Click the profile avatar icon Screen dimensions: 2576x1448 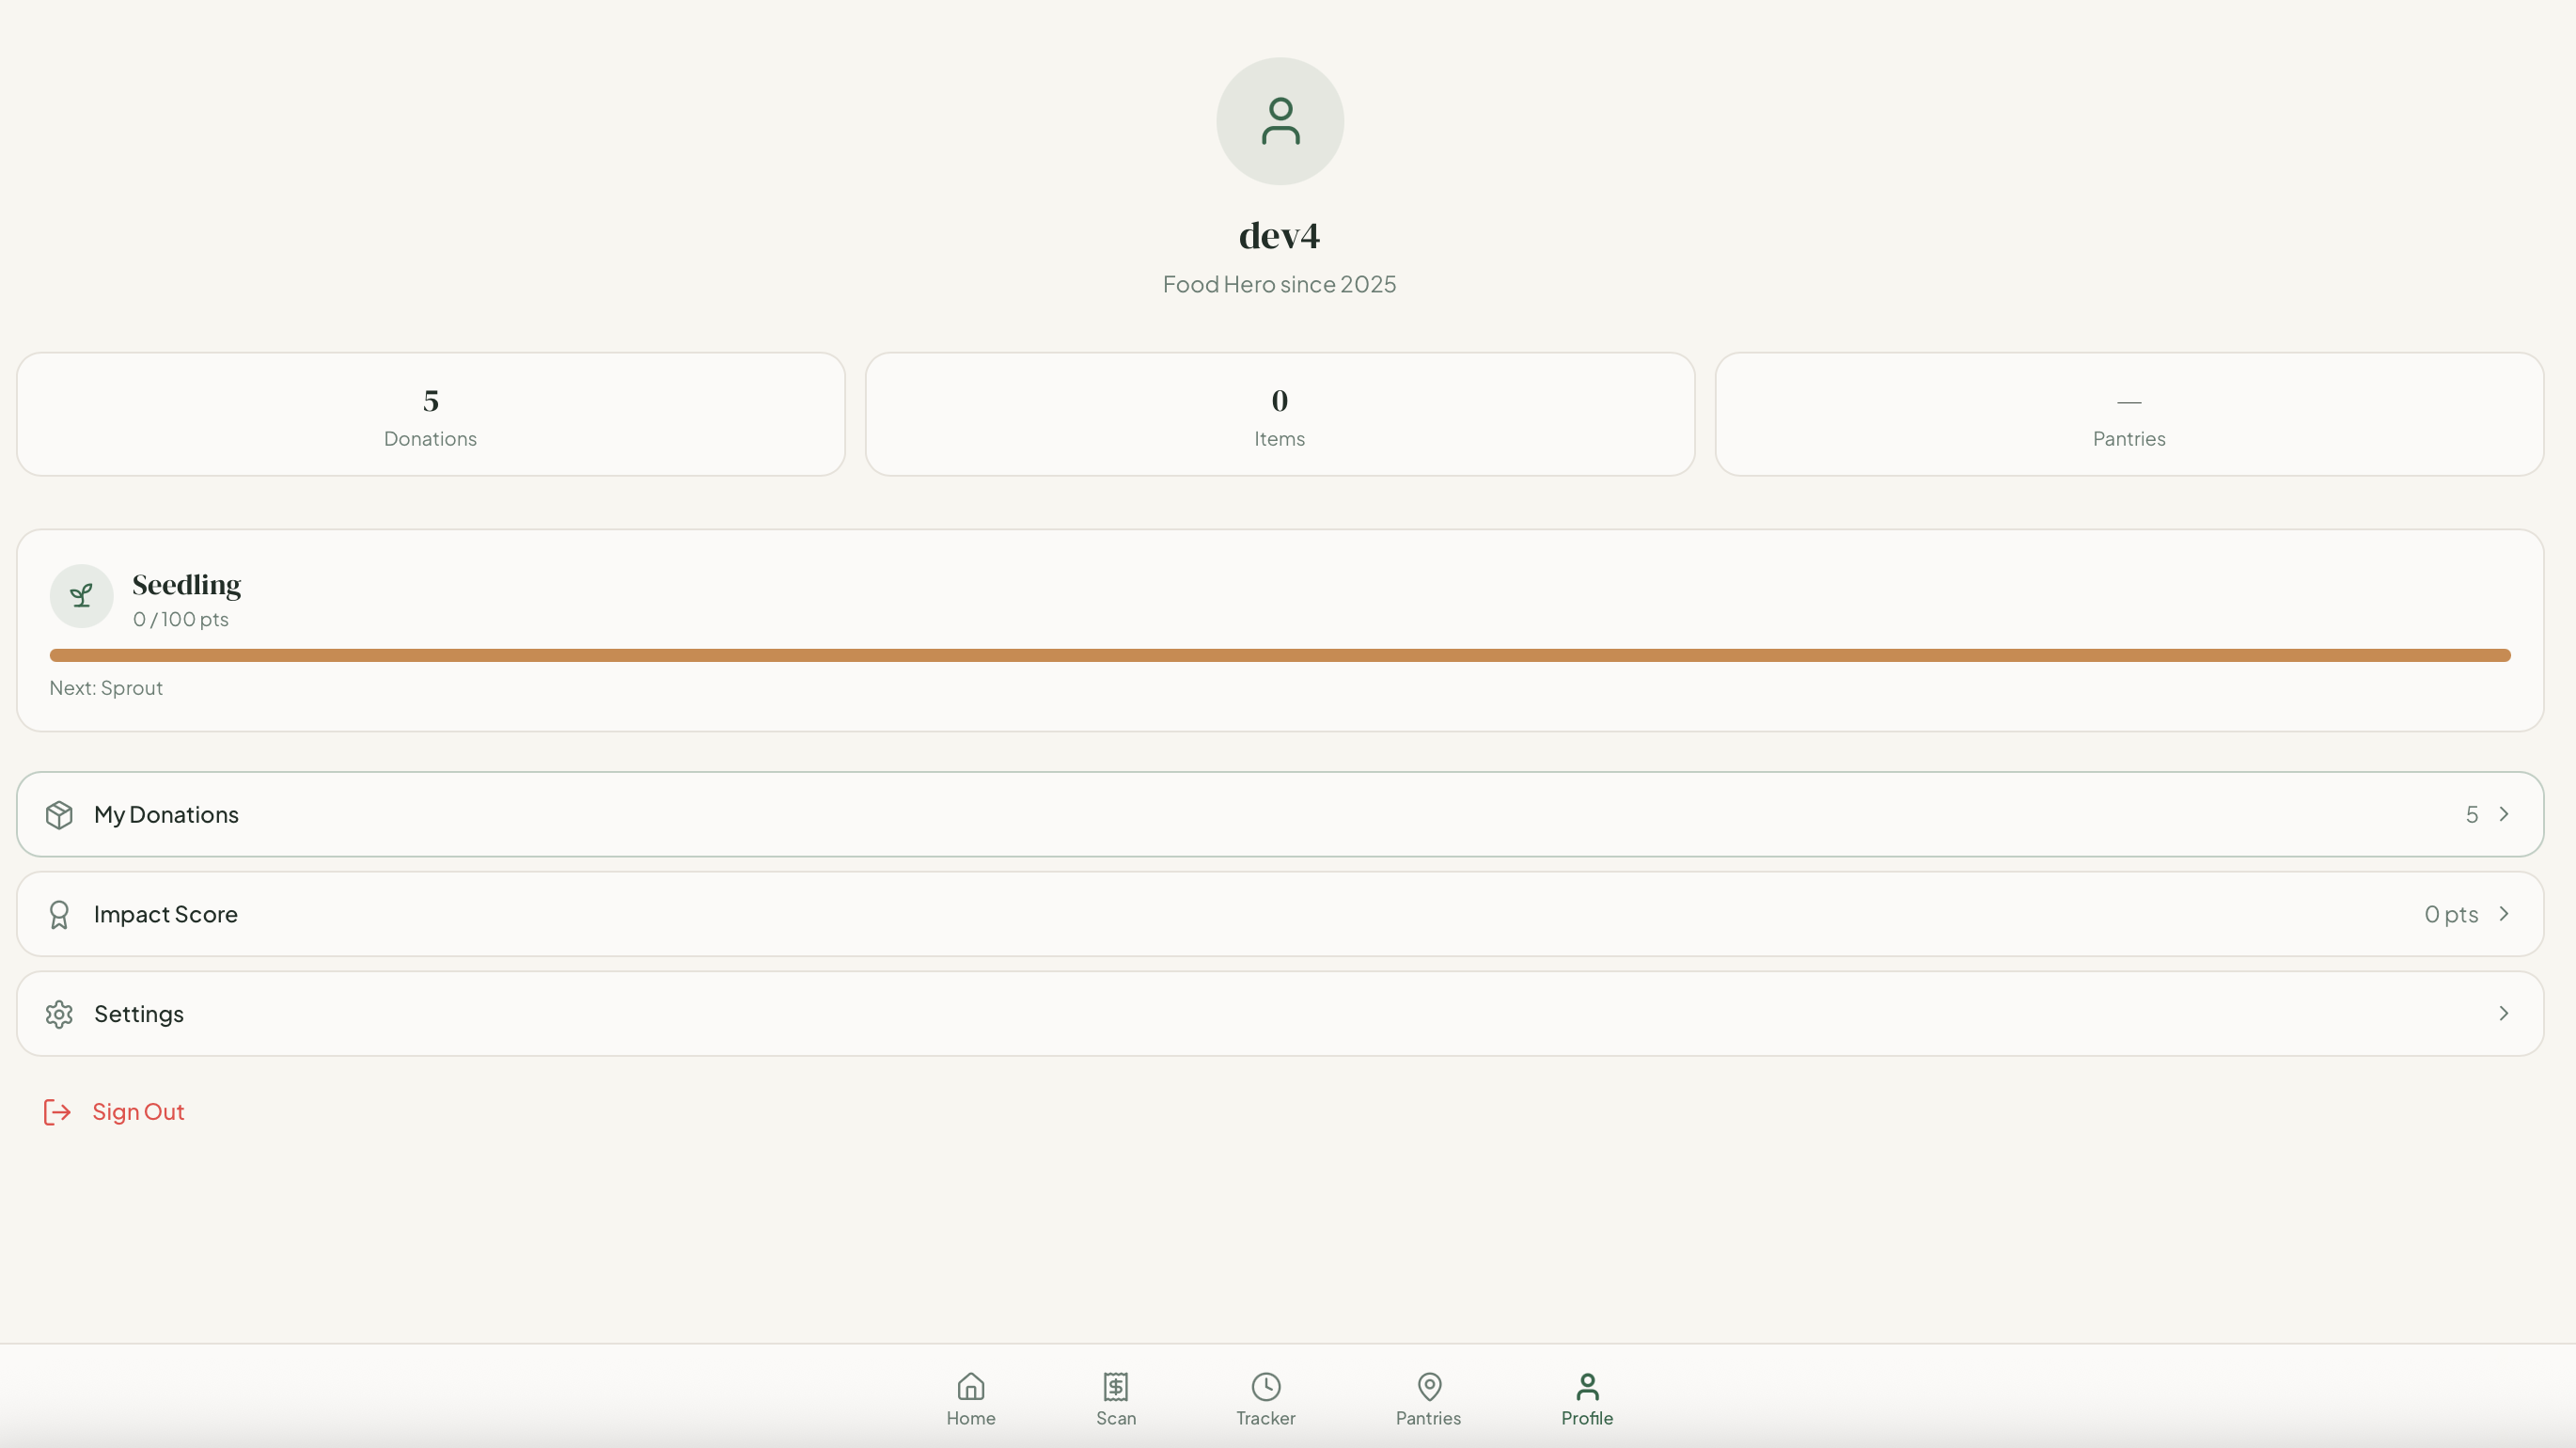[x=1279, y=121]
